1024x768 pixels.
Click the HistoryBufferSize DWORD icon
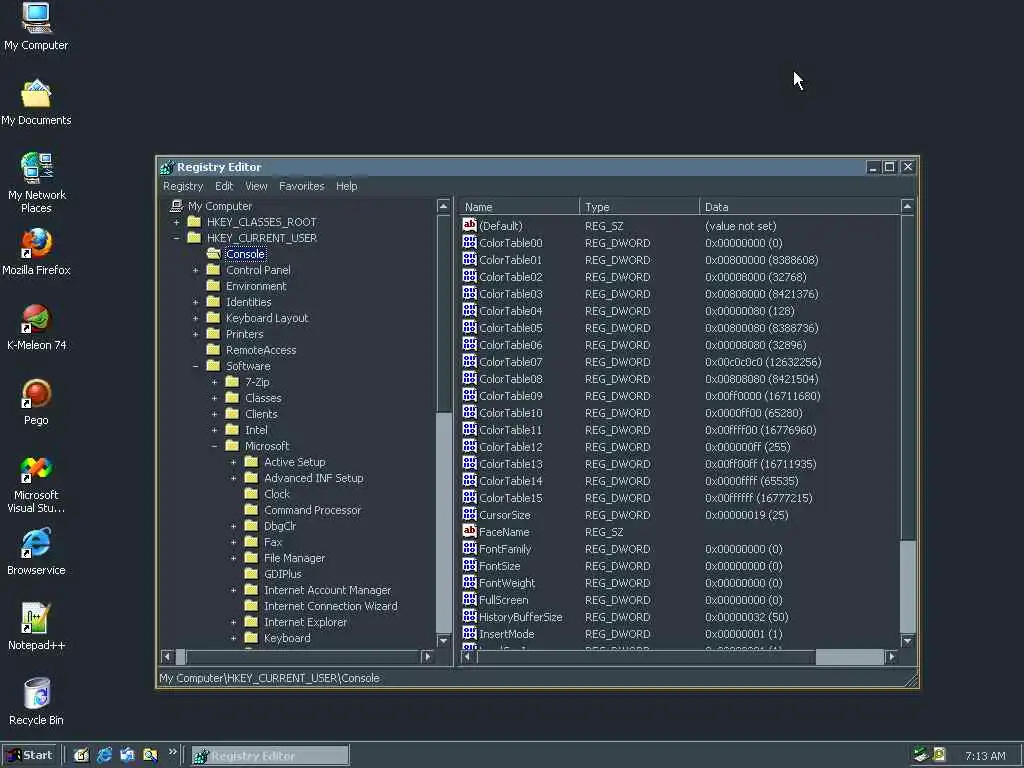click(470, 616)
